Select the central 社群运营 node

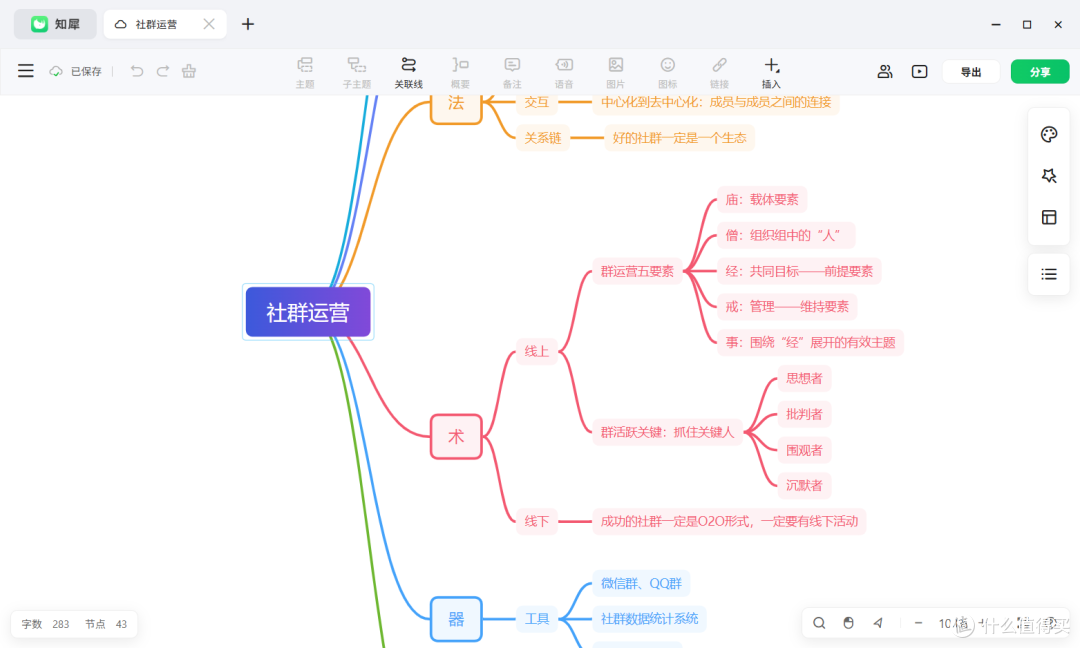pos(308,312)
